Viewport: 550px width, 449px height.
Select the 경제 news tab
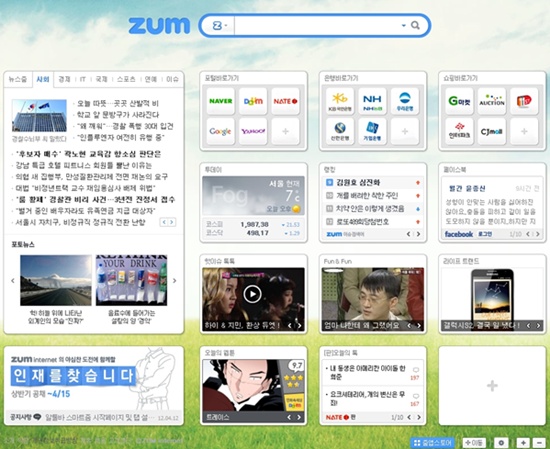[x=64, y=79]
